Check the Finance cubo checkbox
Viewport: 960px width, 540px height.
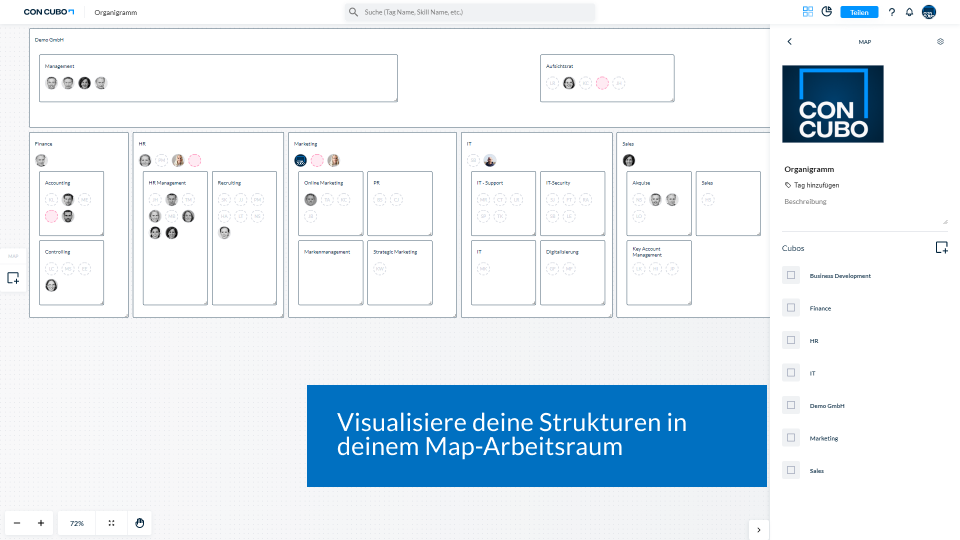(791, 308)
